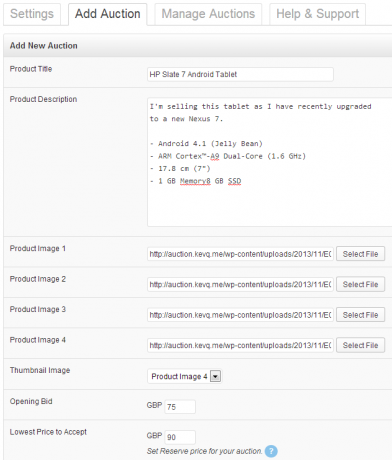Click the 'Product Description' label
The image size is (392, 460).
(x=43, y=99)
